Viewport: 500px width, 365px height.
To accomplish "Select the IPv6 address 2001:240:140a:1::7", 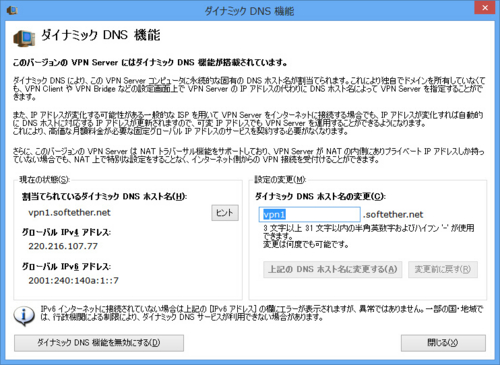I will coord(73,281).
